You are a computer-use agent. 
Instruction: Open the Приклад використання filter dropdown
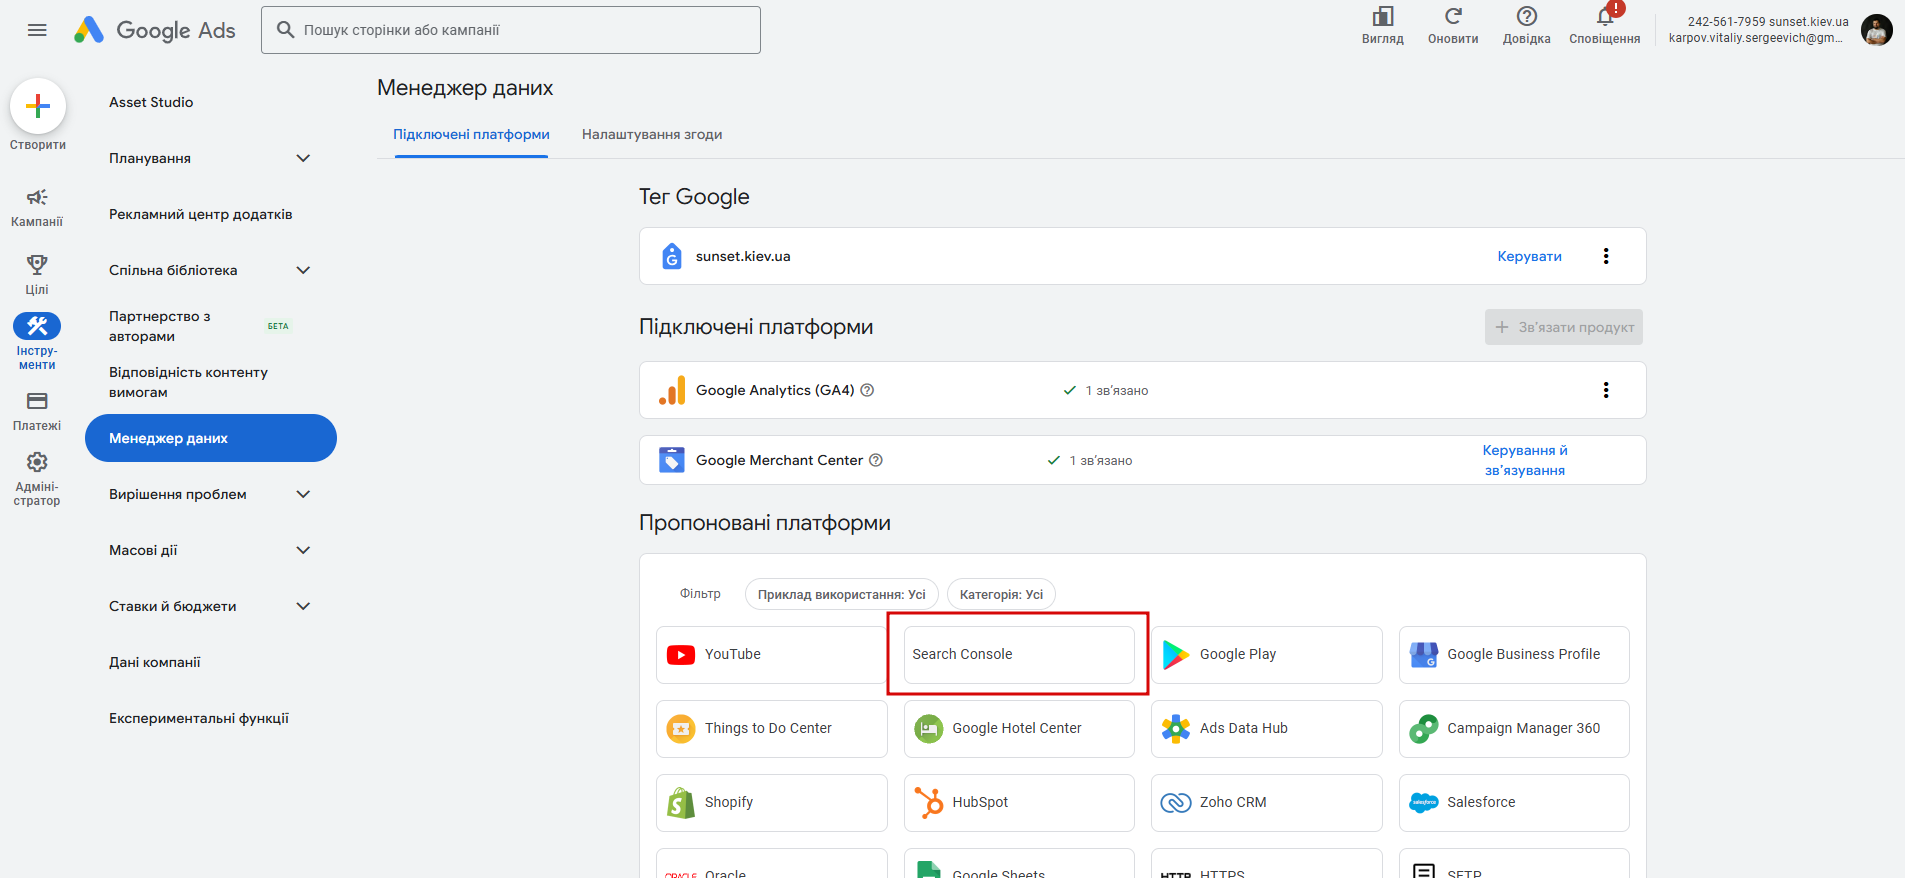(x=842, y=595)
